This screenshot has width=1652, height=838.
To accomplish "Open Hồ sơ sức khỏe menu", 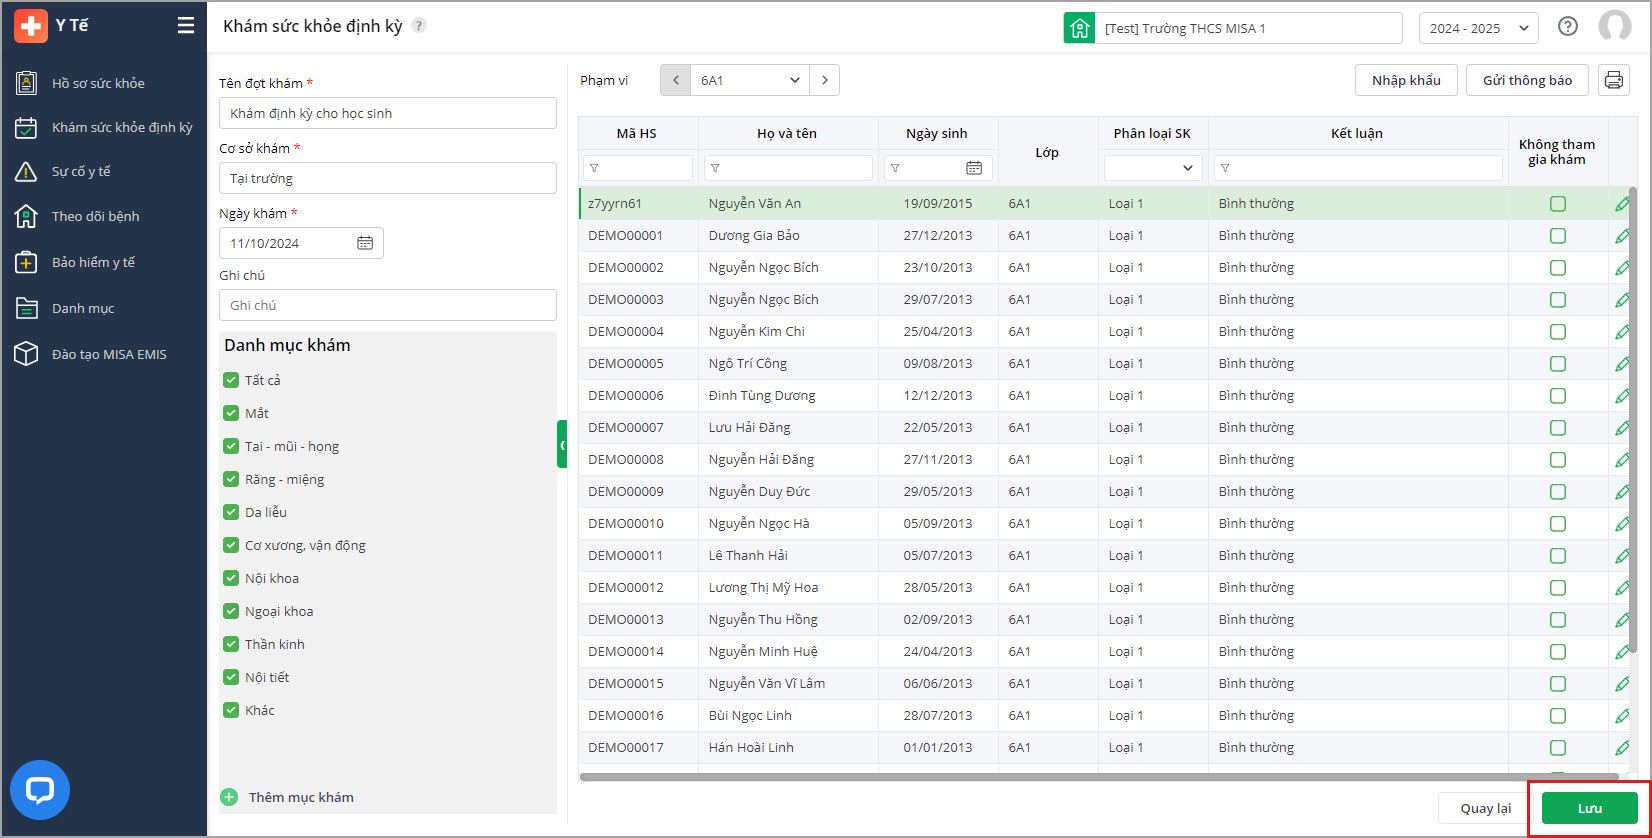I will click(x=98, y=83).
